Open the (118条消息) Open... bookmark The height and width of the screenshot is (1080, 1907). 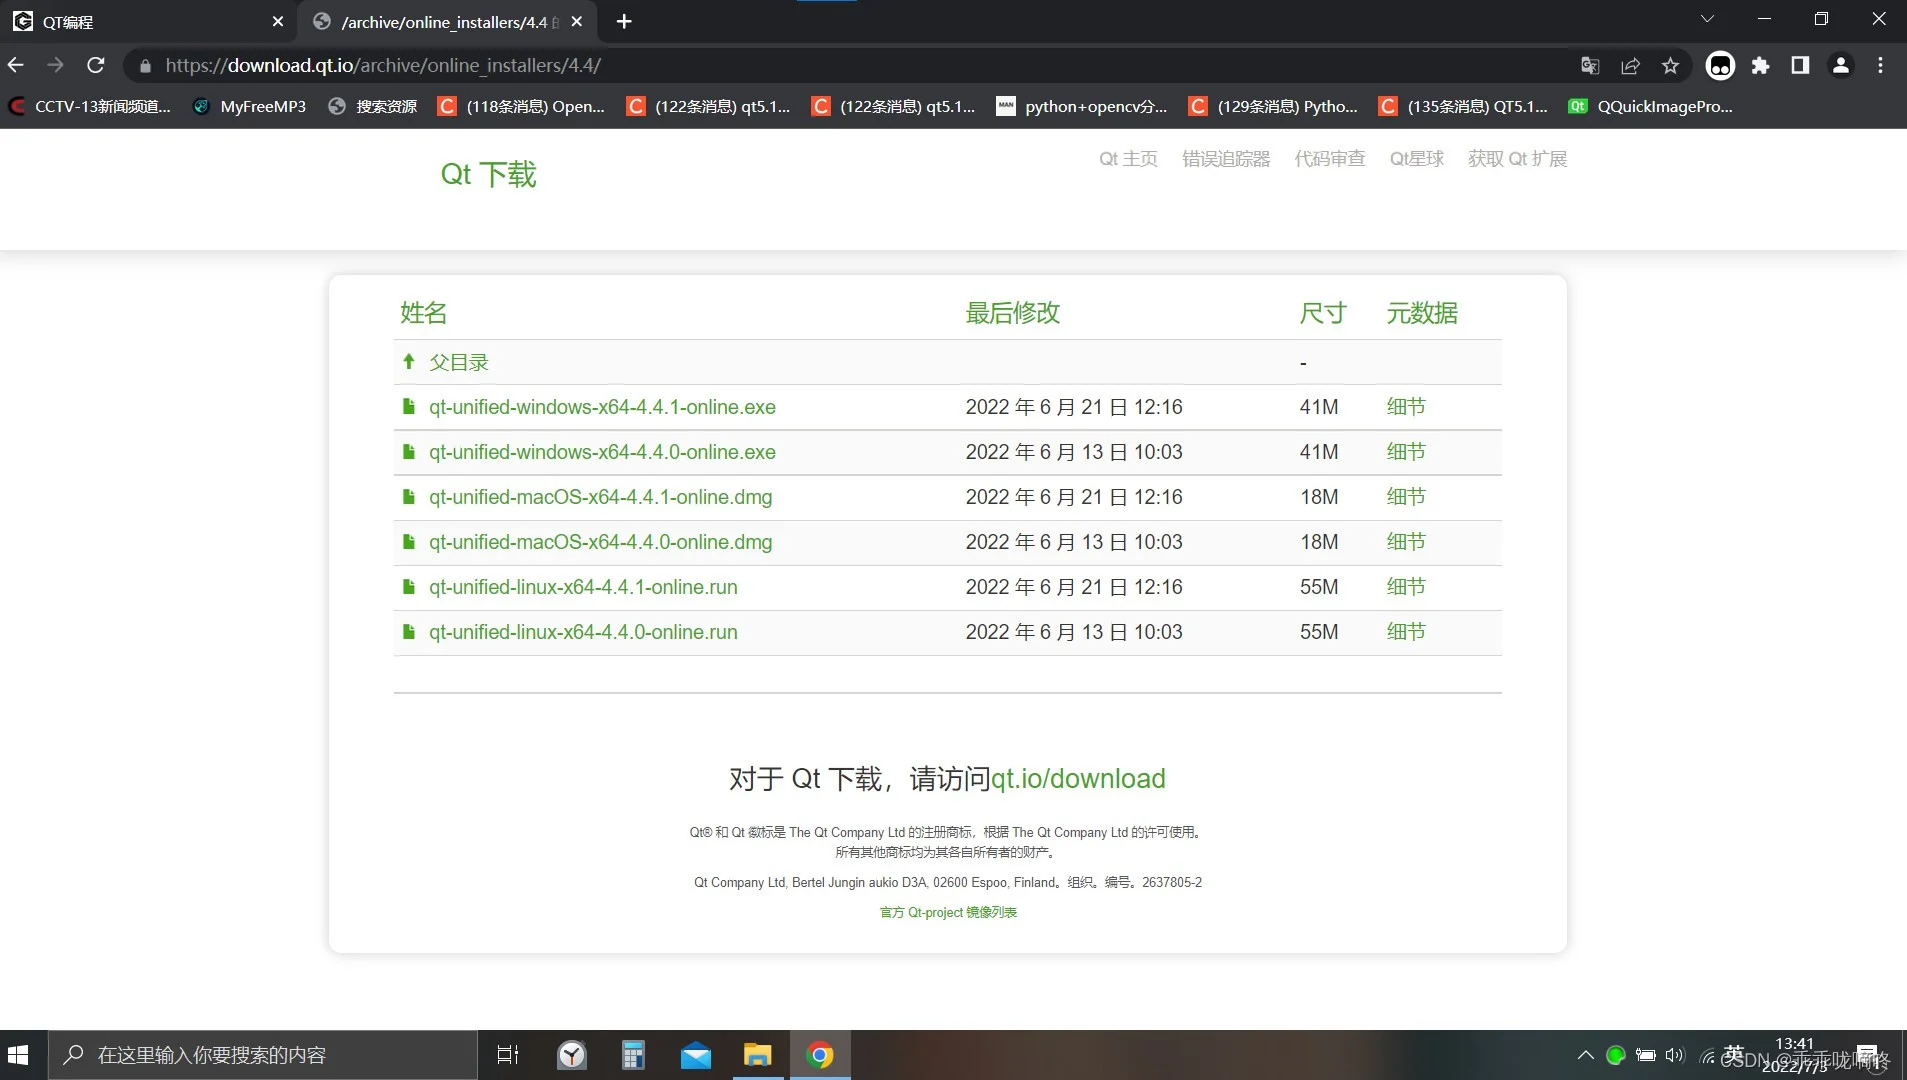(x=521, y=106)
